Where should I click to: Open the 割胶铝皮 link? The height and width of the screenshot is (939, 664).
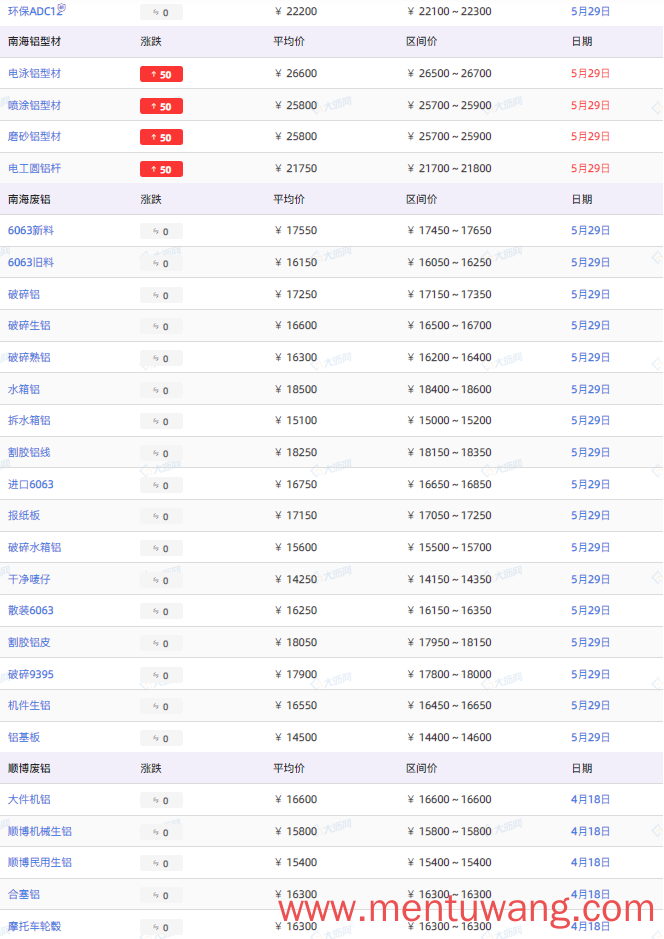coord(29,643)
